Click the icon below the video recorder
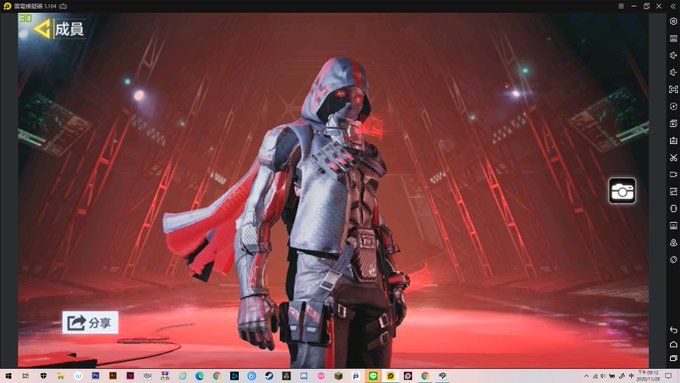The height and width of the screenshot is (383, 680). (673, 191)
